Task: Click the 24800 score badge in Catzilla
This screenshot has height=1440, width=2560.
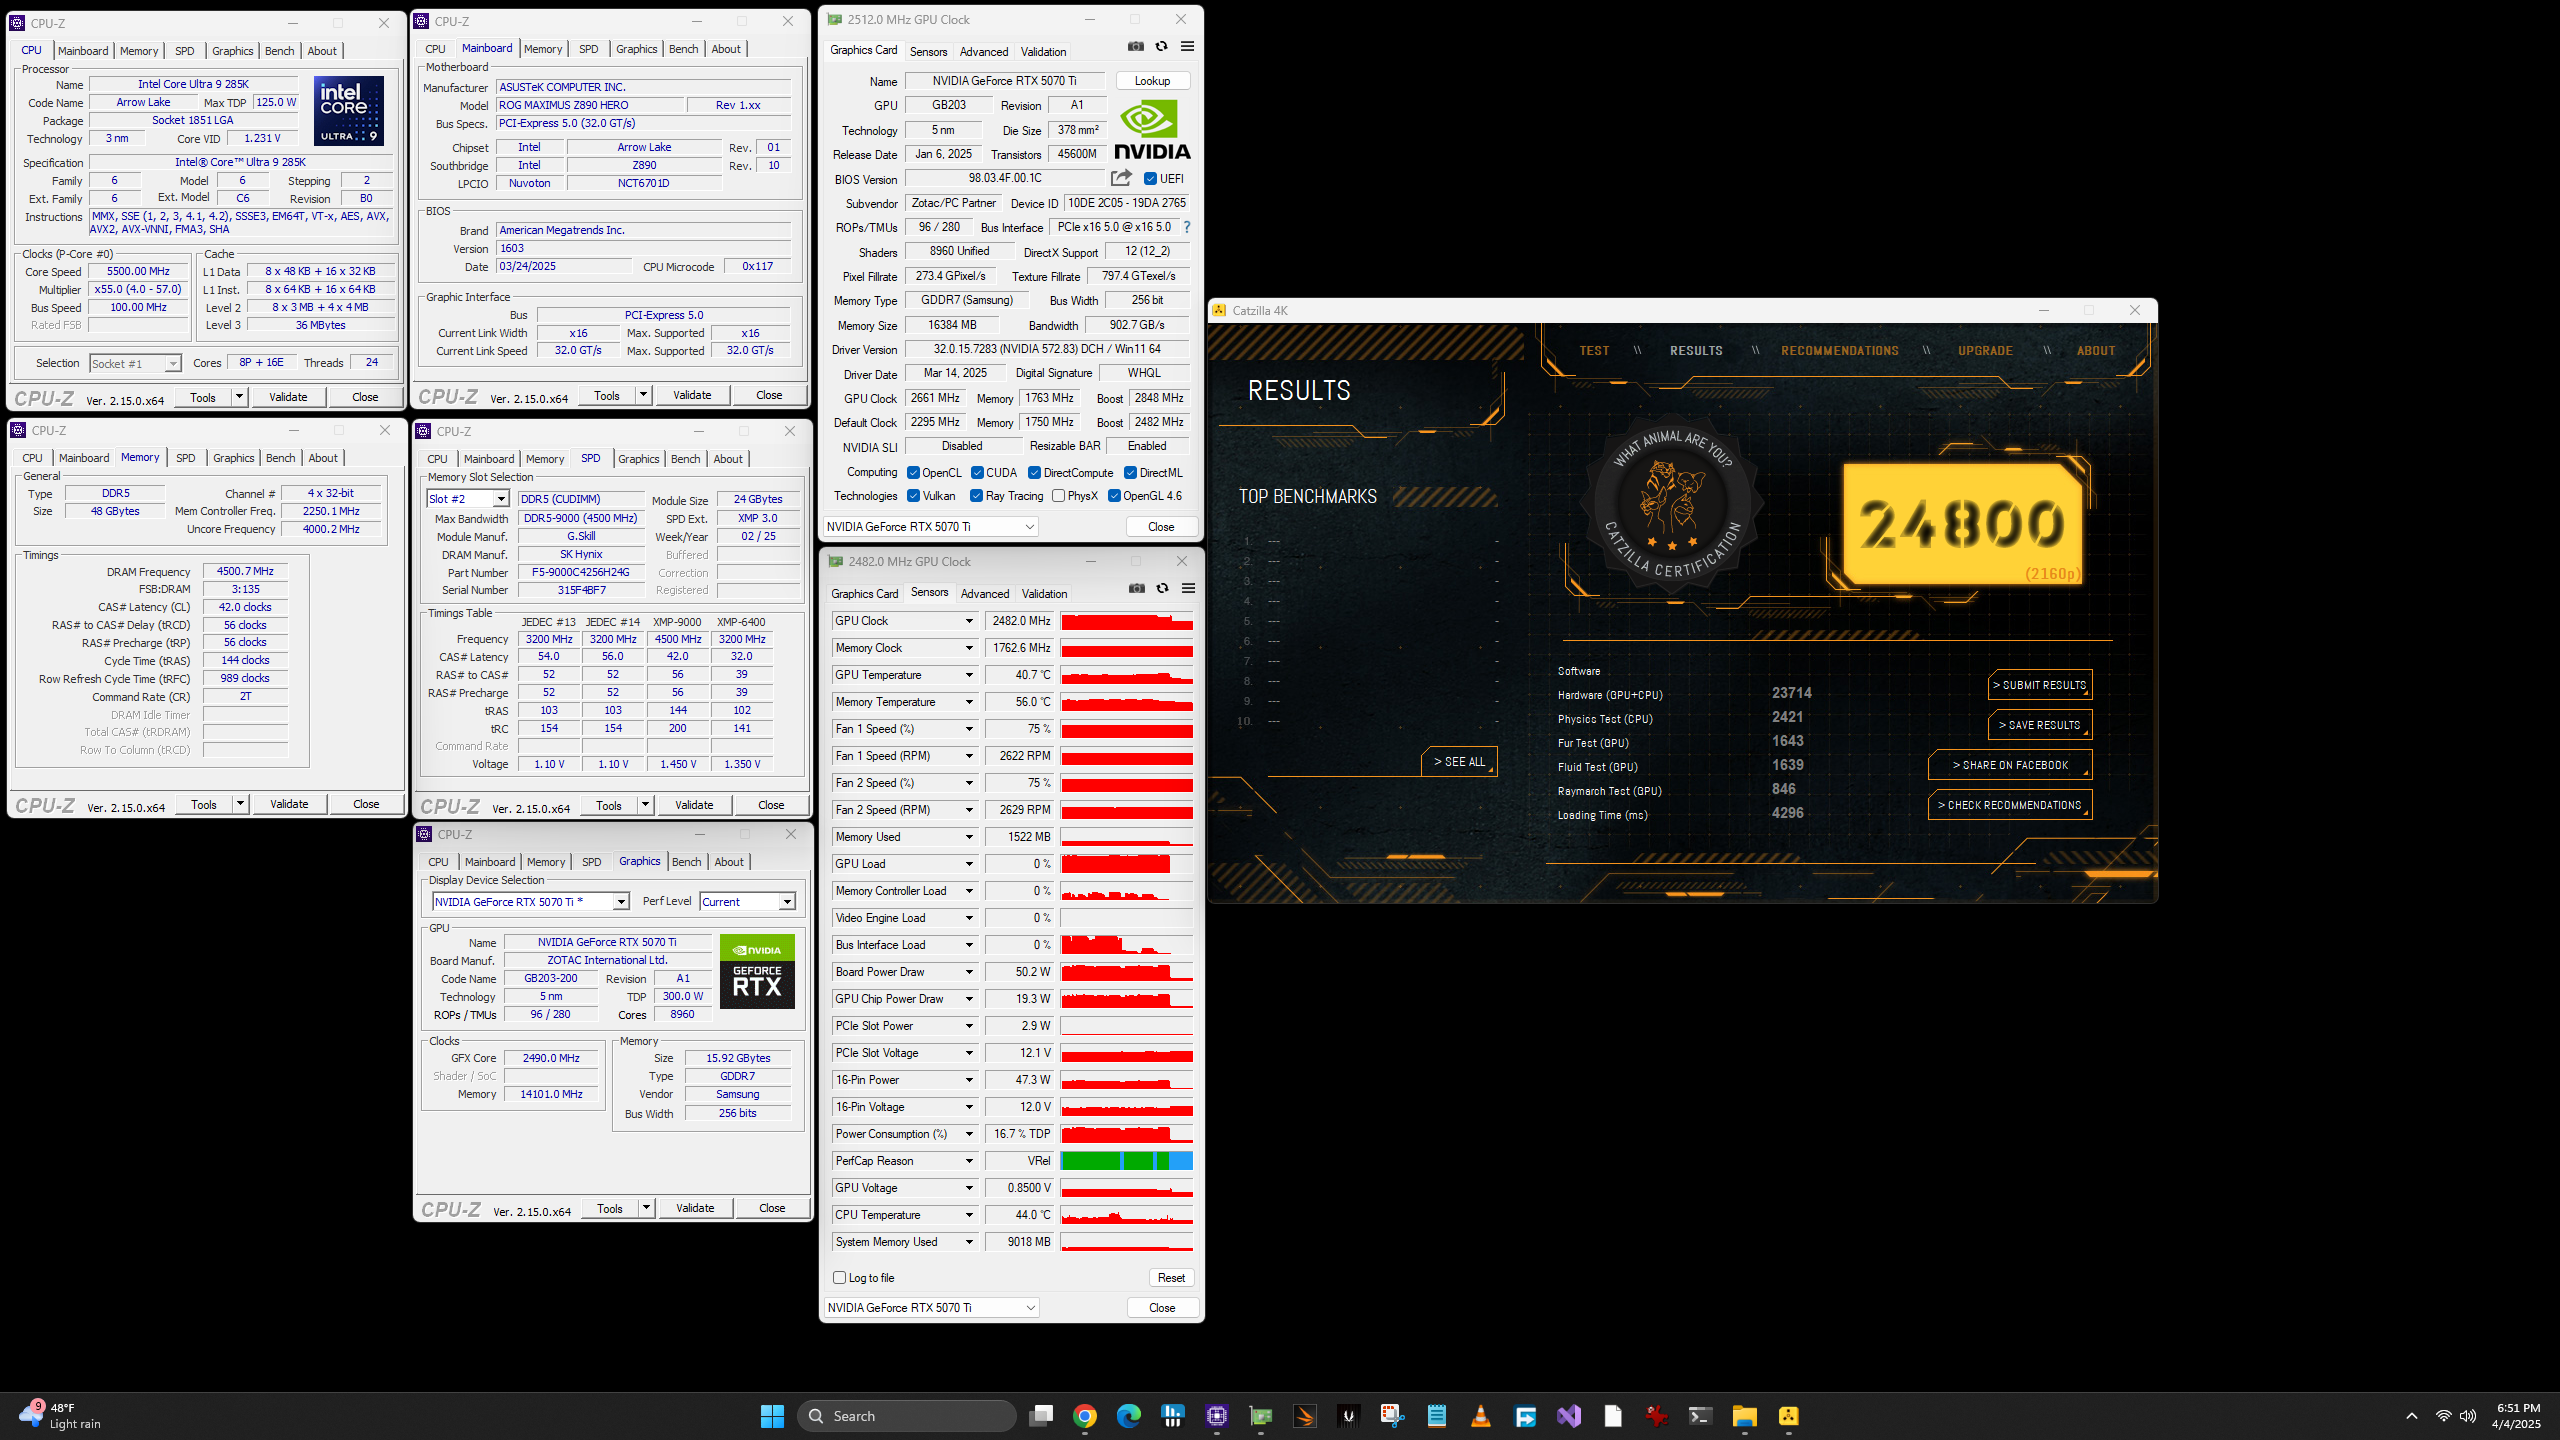Action: (x=1962, y=524)
